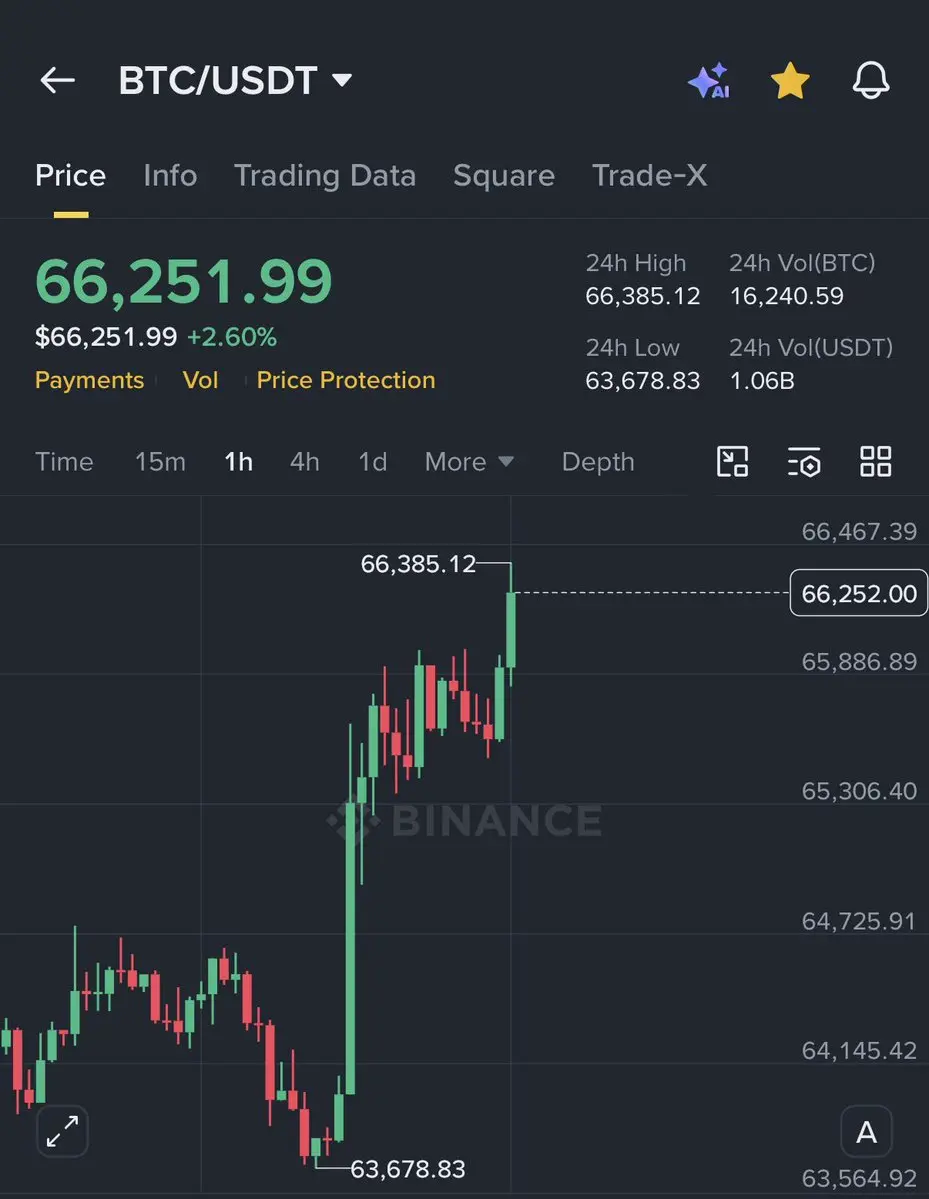Open chart indicator settings icon
The height and width of the screenshot is (1199, 929).
point(804,462)
